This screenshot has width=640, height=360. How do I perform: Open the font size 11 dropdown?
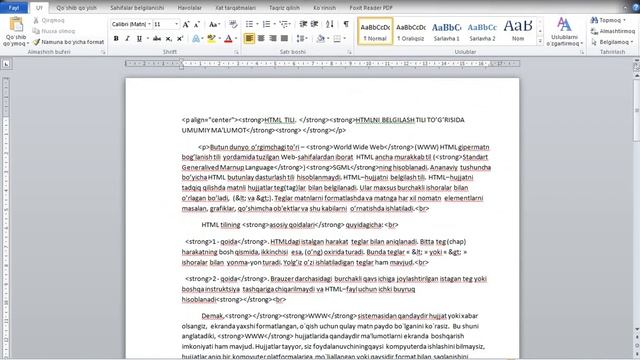[176, 24]
